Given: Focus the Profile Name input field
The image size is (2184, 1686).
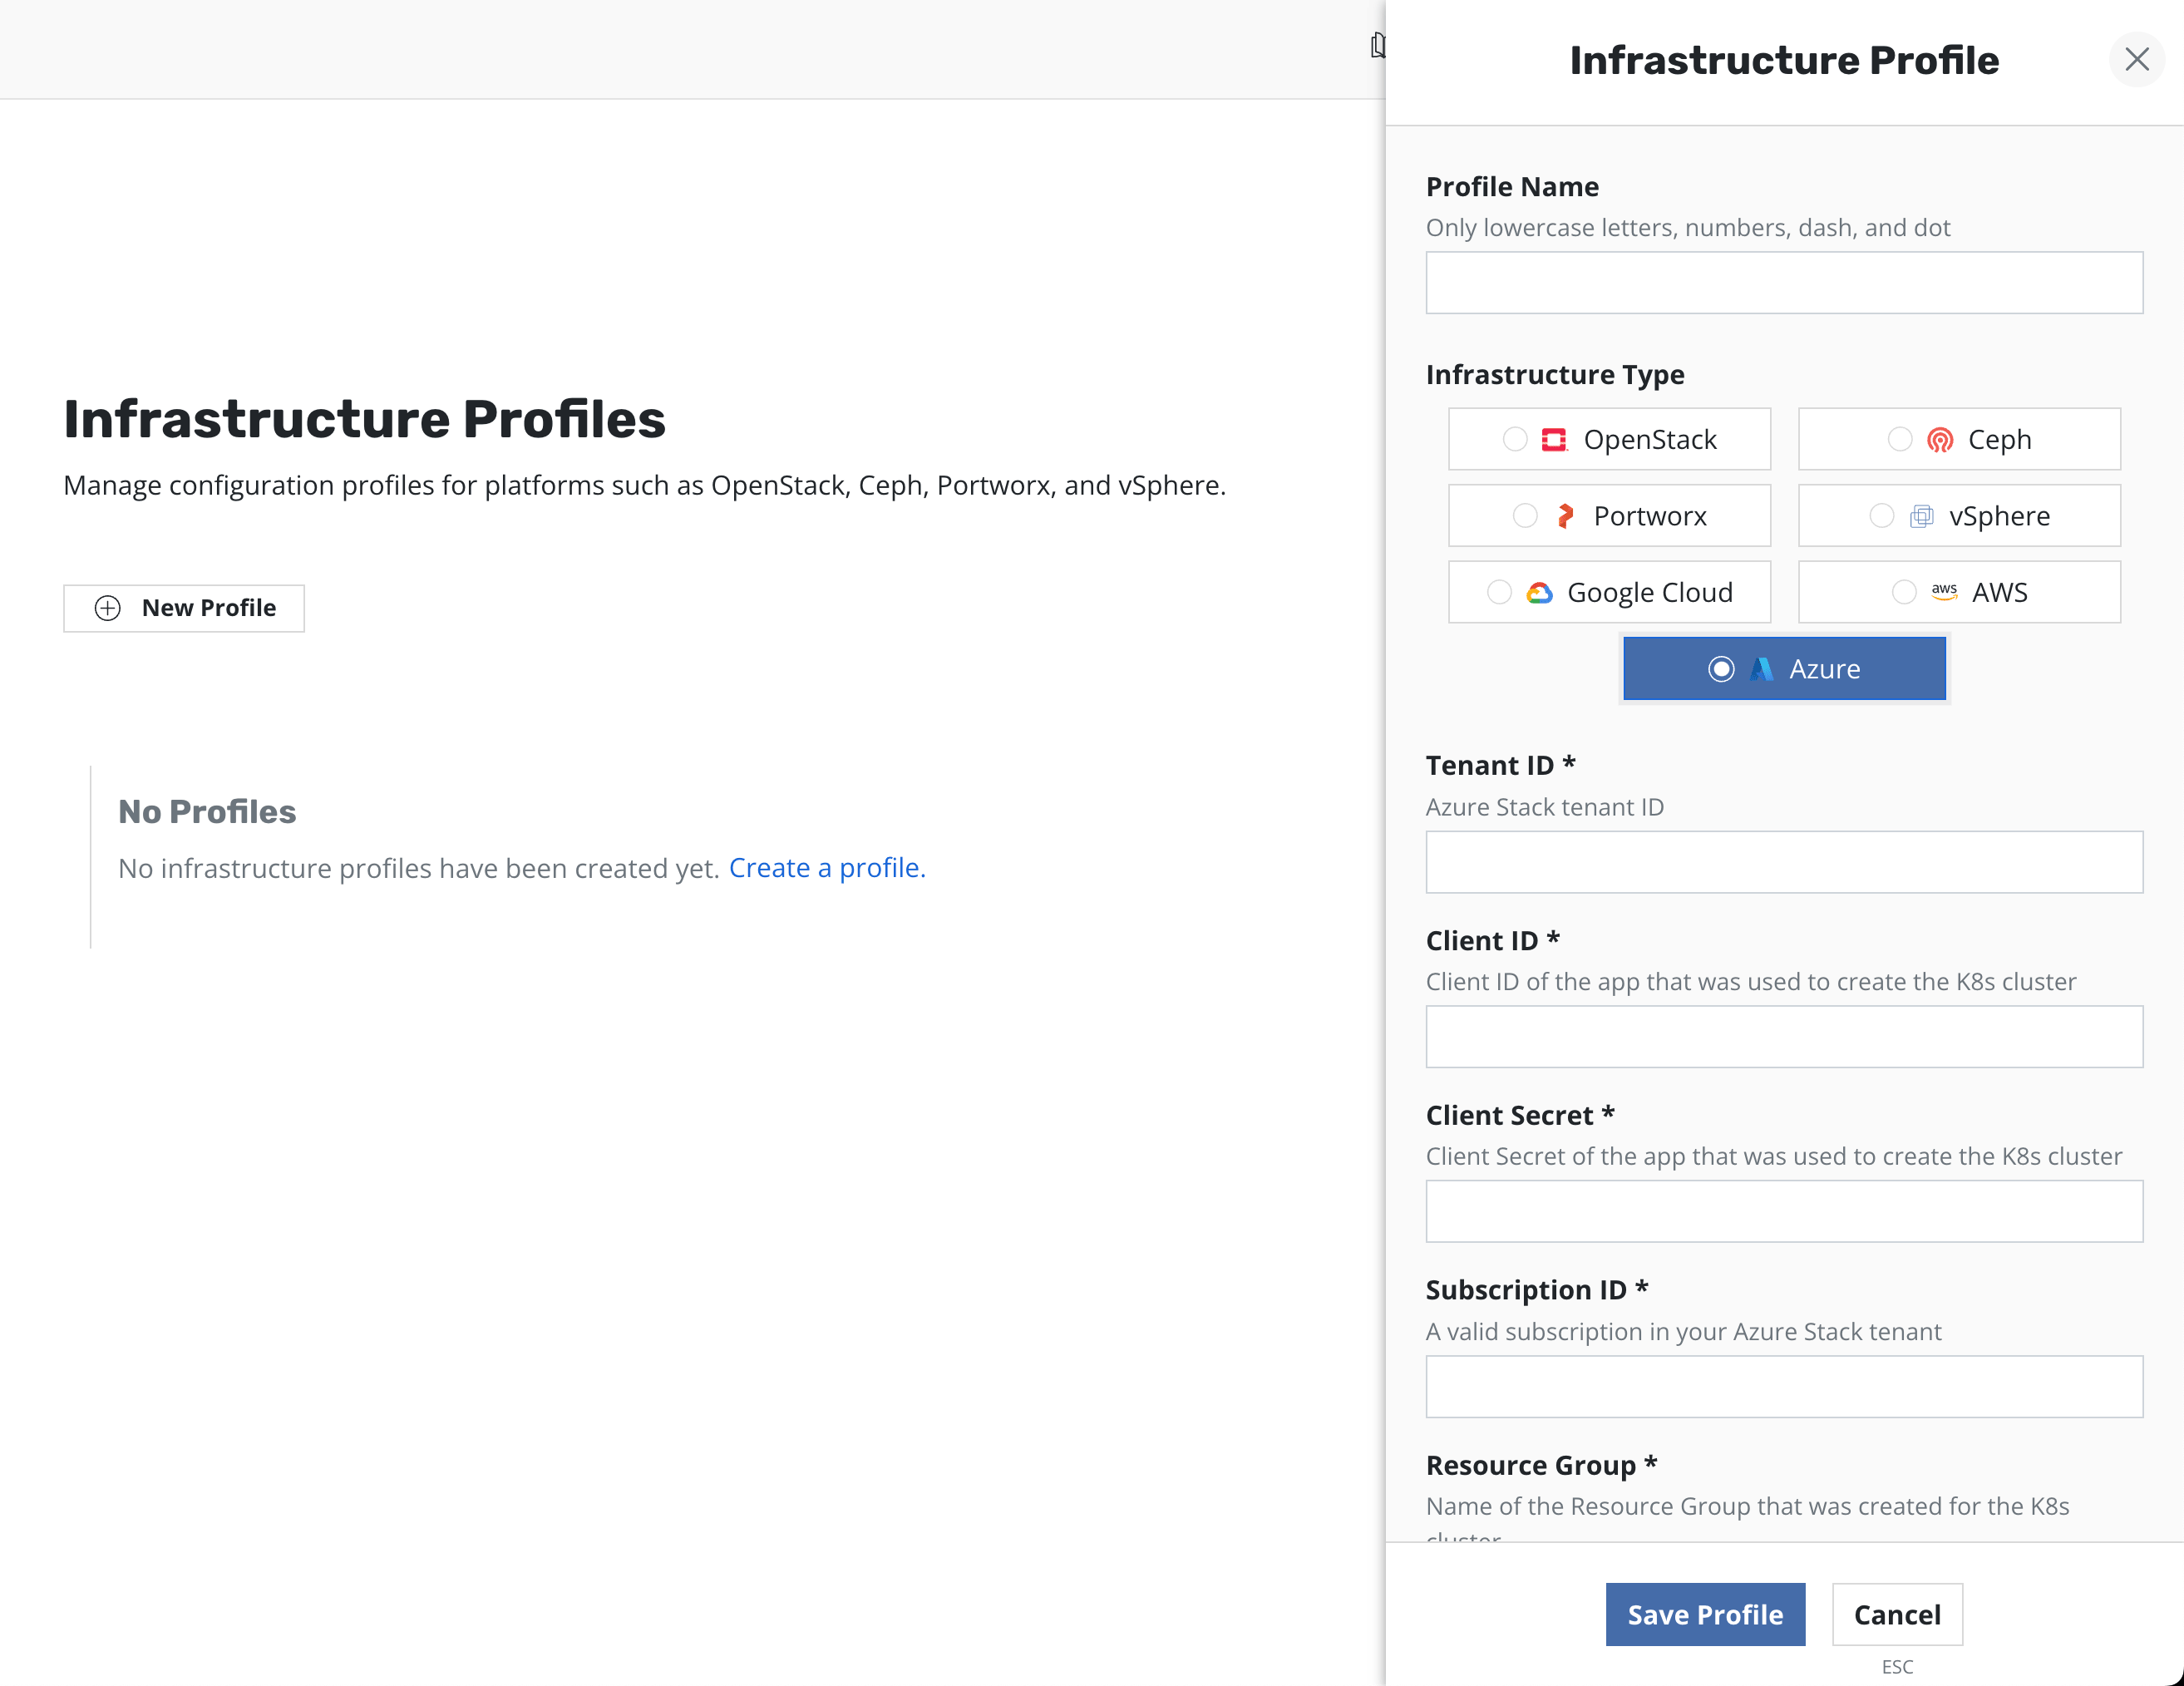Looking at the screenshot, I should pos(1783,283).
